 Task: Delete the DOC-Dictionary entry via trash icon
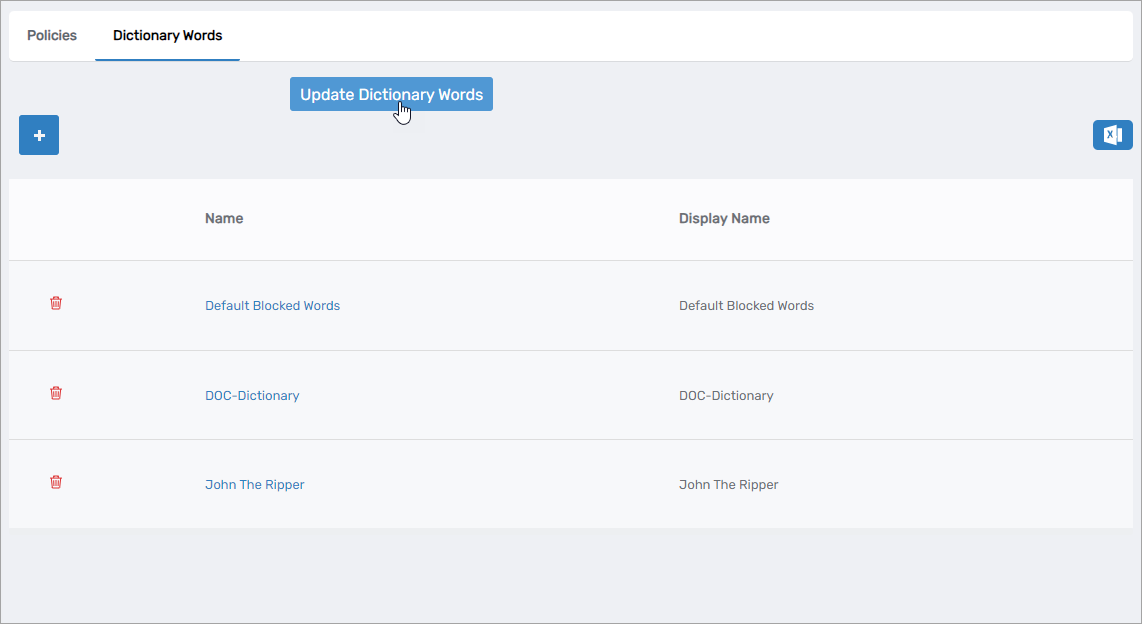coord(56,393)
